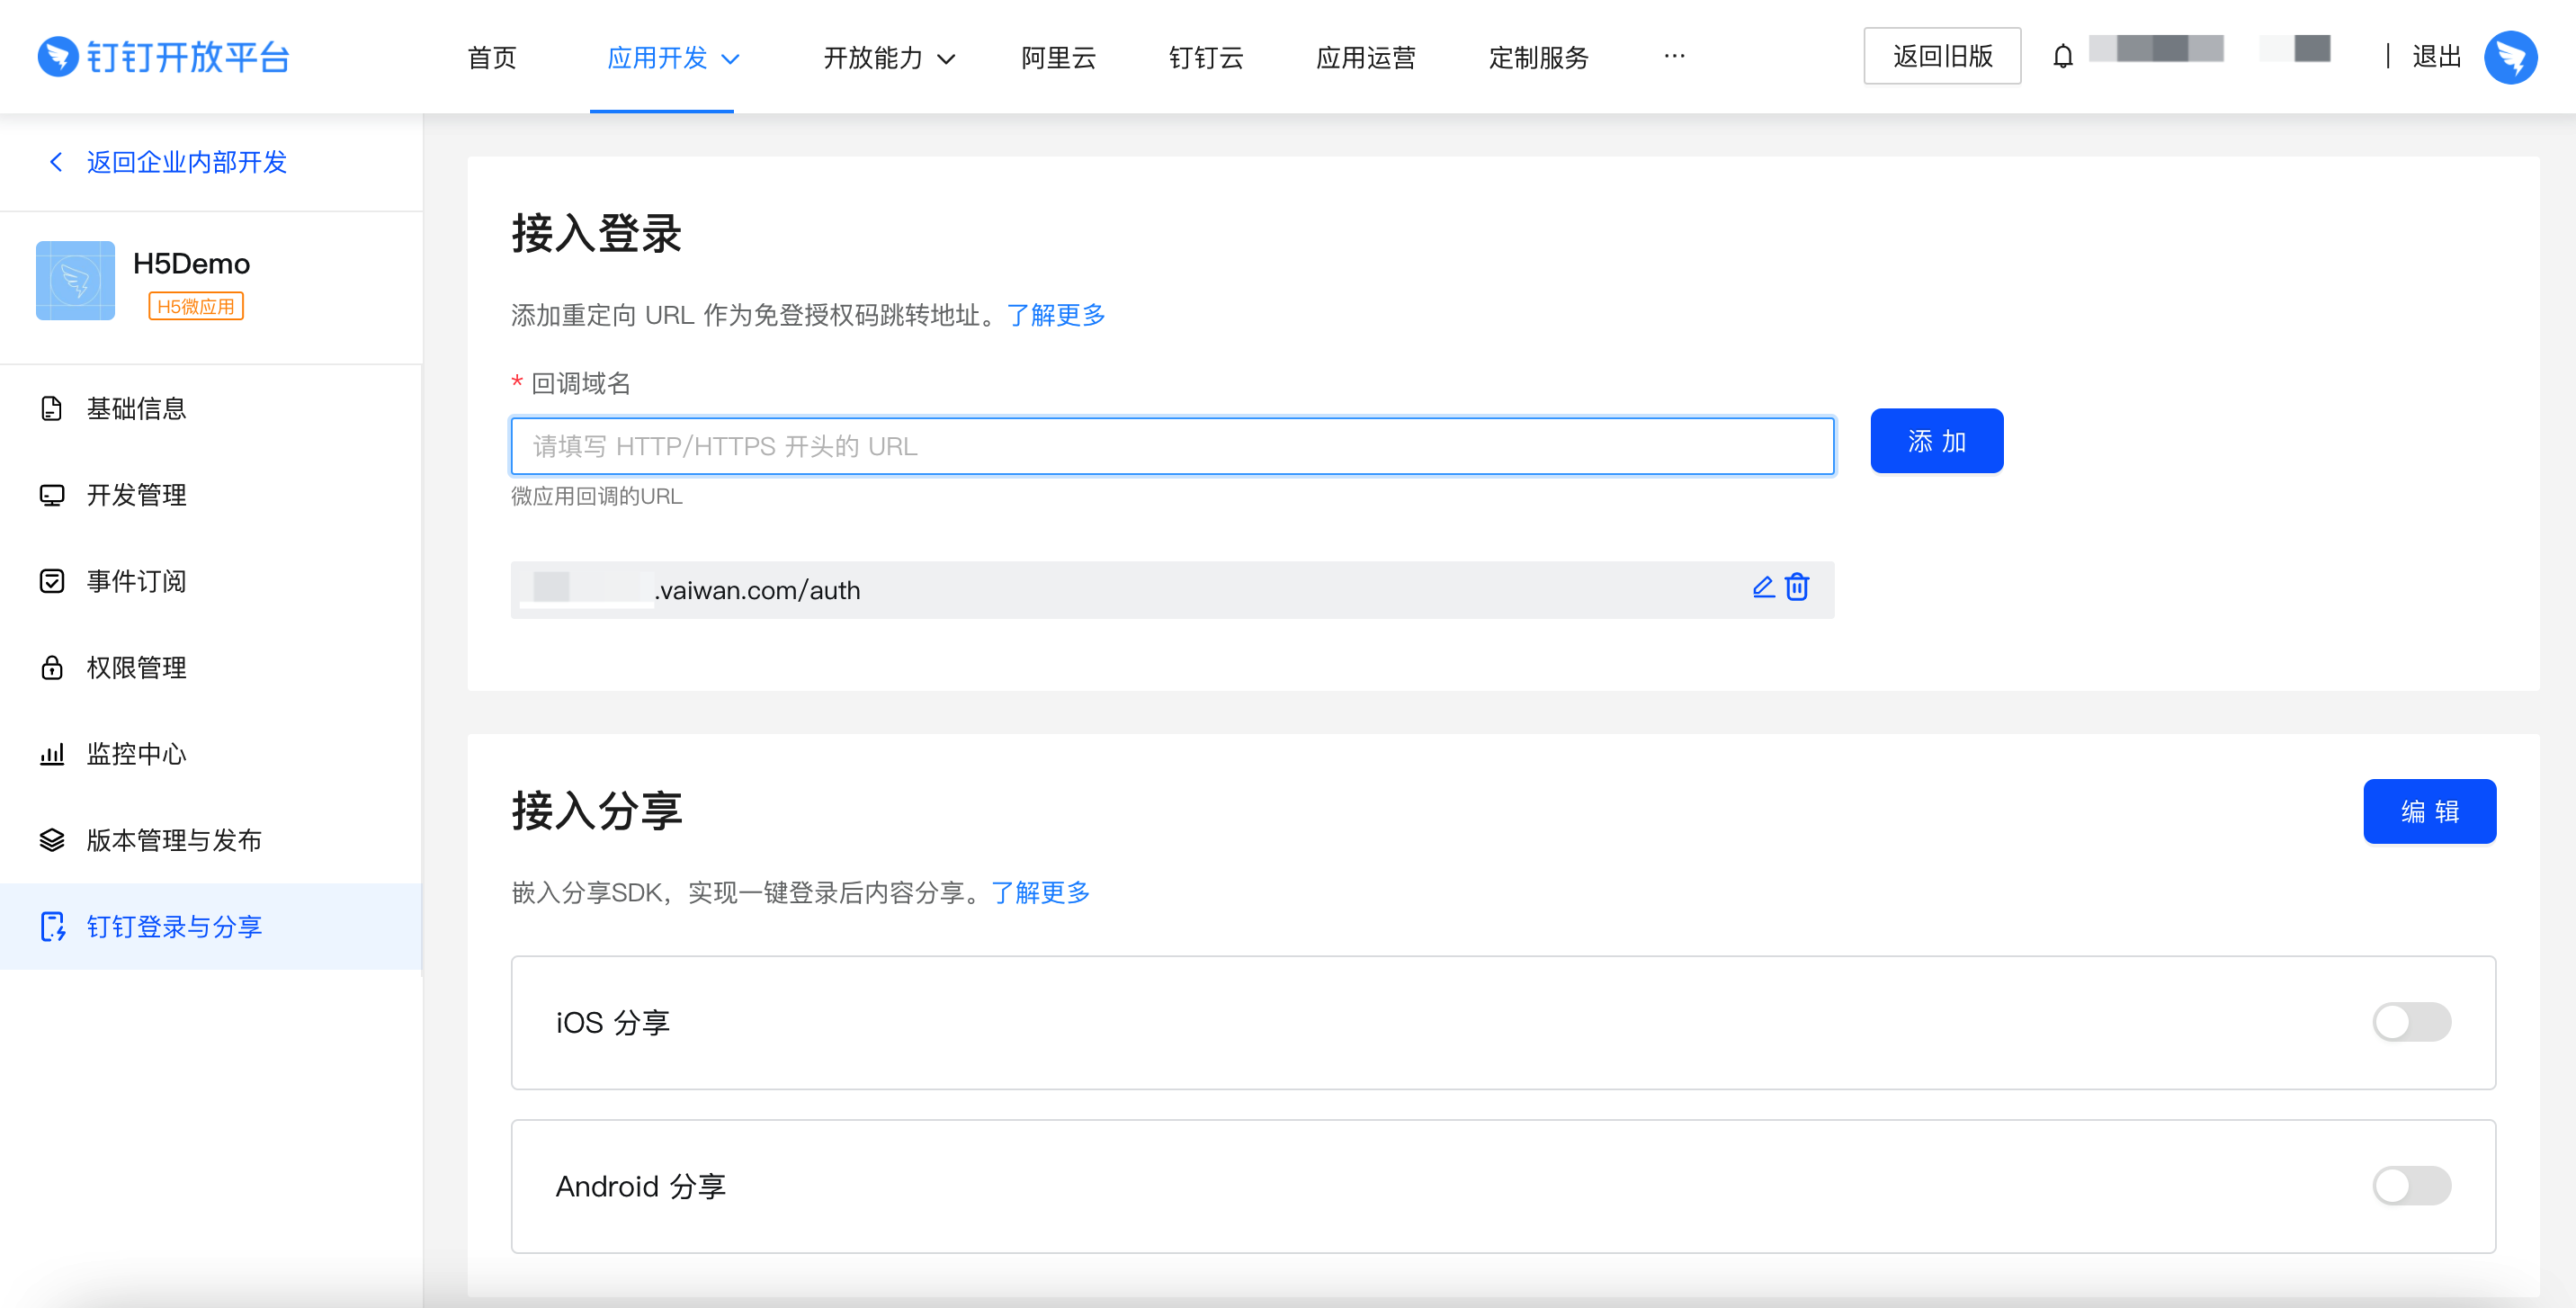The width and height of the screenshot is (2576, 1308).
Task: Open 监控中心 from the sidebar
Action: point(136,754)
